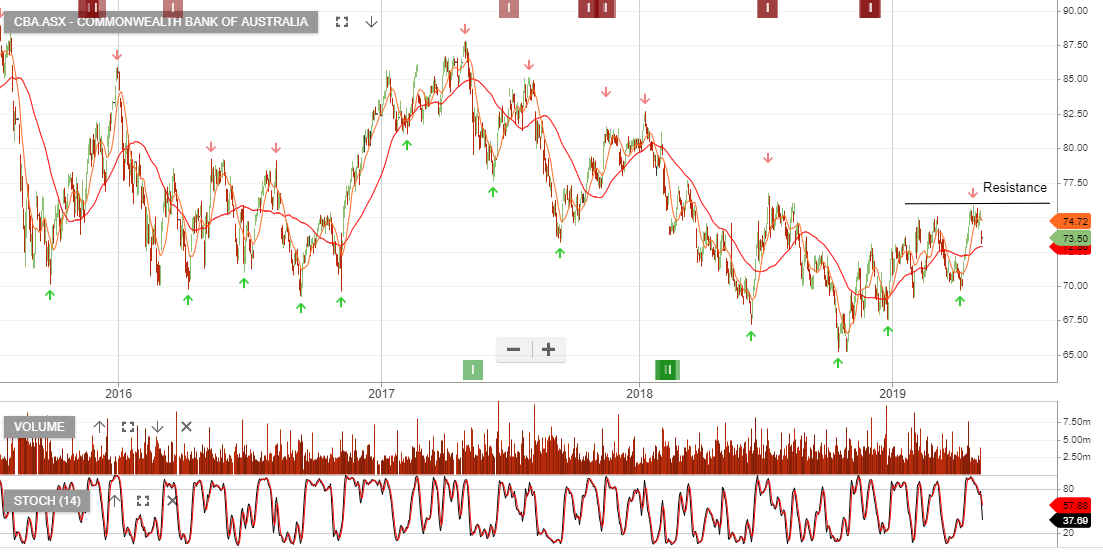Open the lone red event marker in mid-2018
Image resolution: width=1103 pixels, height=553 pixels.
point(767,8)
